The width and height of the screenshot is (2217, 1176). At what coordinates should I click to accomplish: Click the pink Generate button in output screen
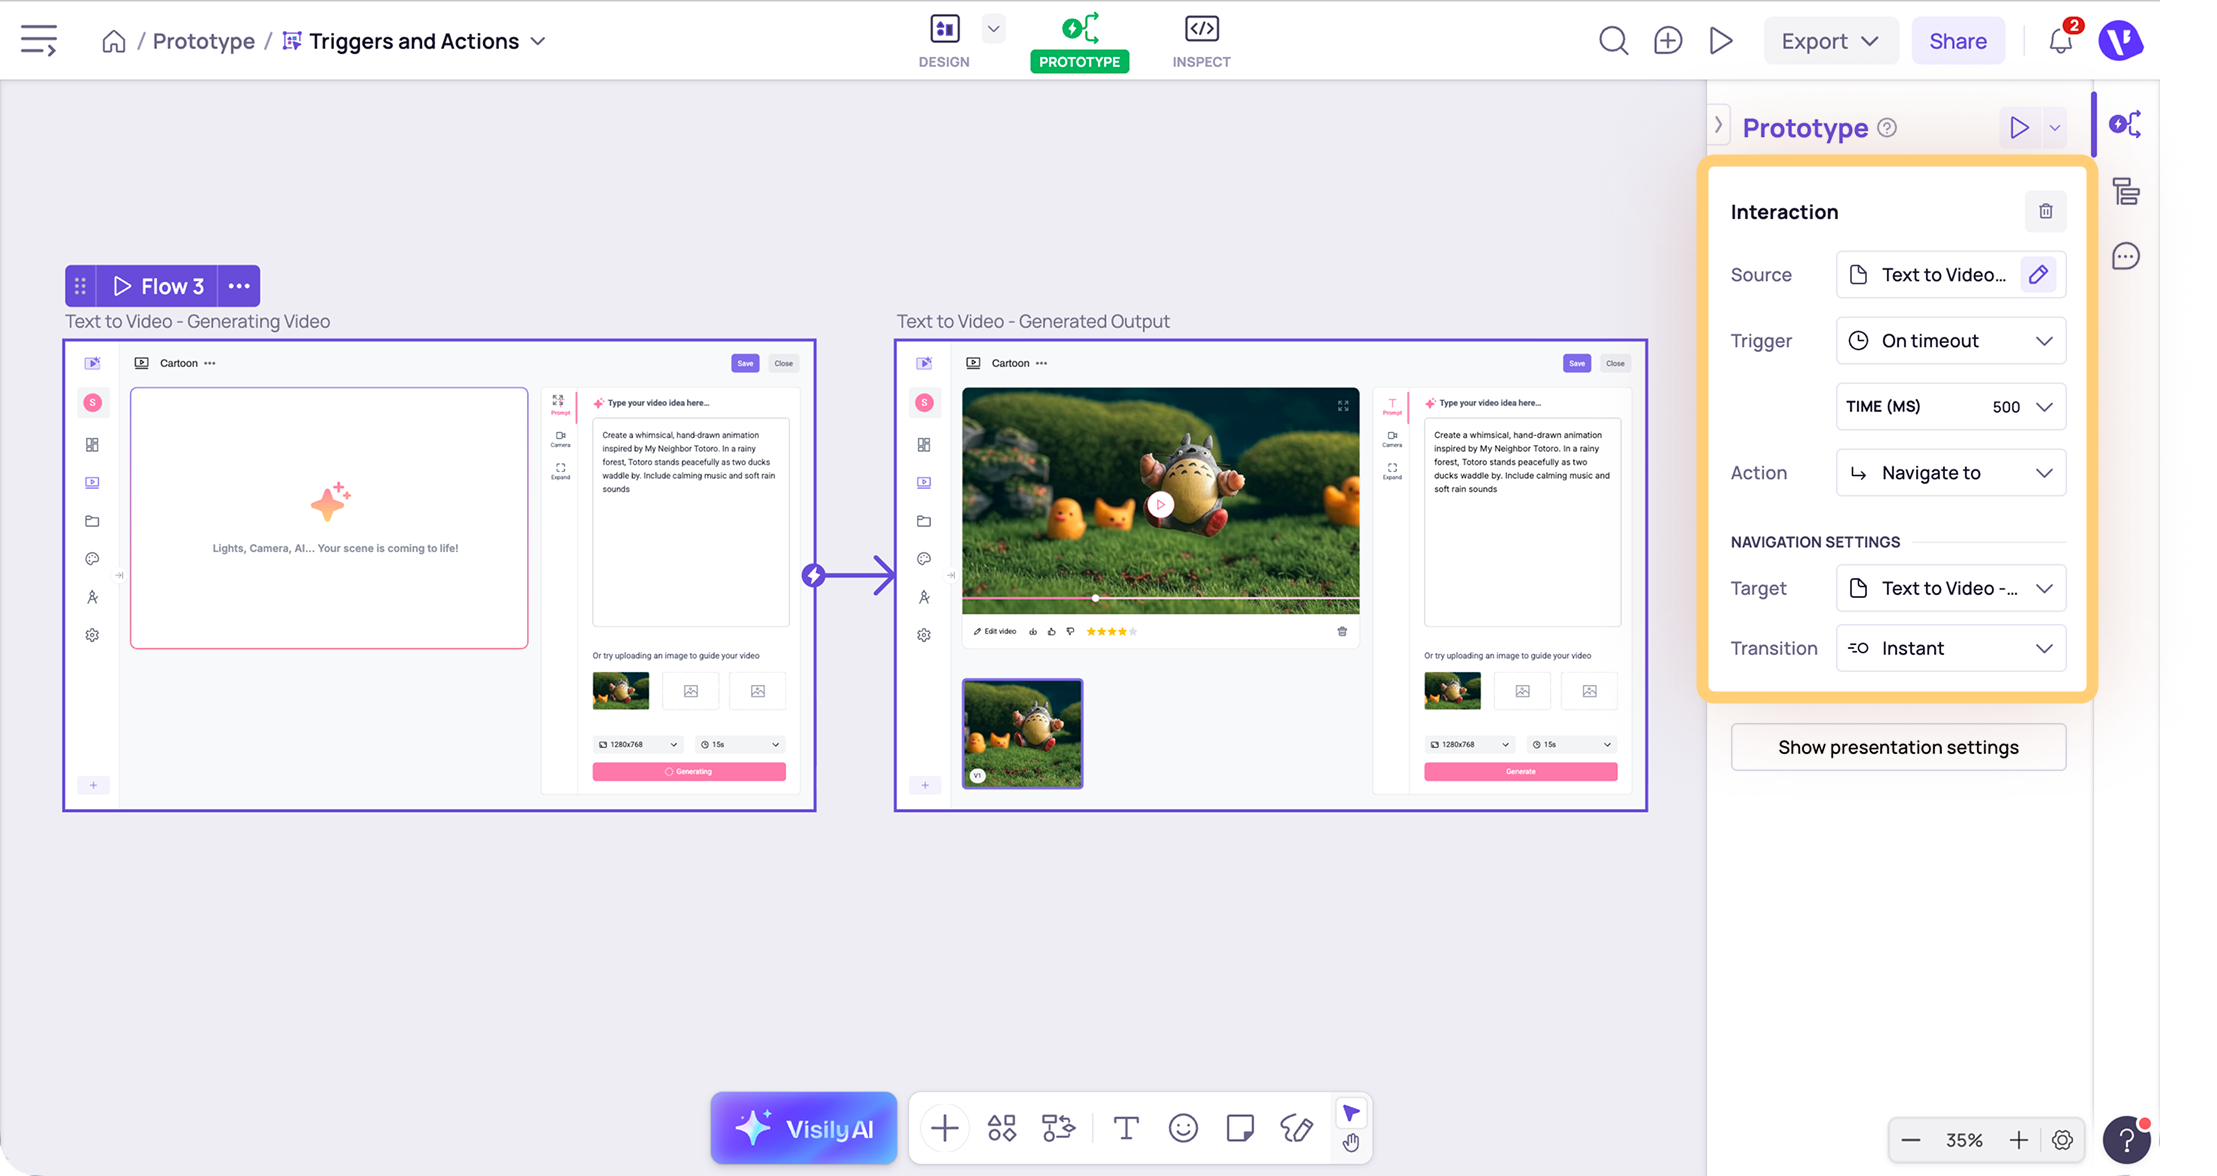[x=1520, y=771]
